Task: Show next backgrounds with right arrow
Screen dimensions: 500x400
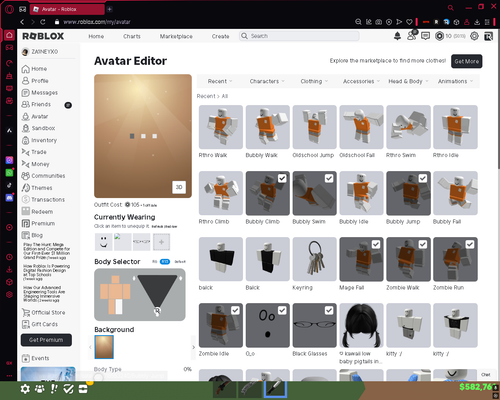Action: tap(193, 347)
